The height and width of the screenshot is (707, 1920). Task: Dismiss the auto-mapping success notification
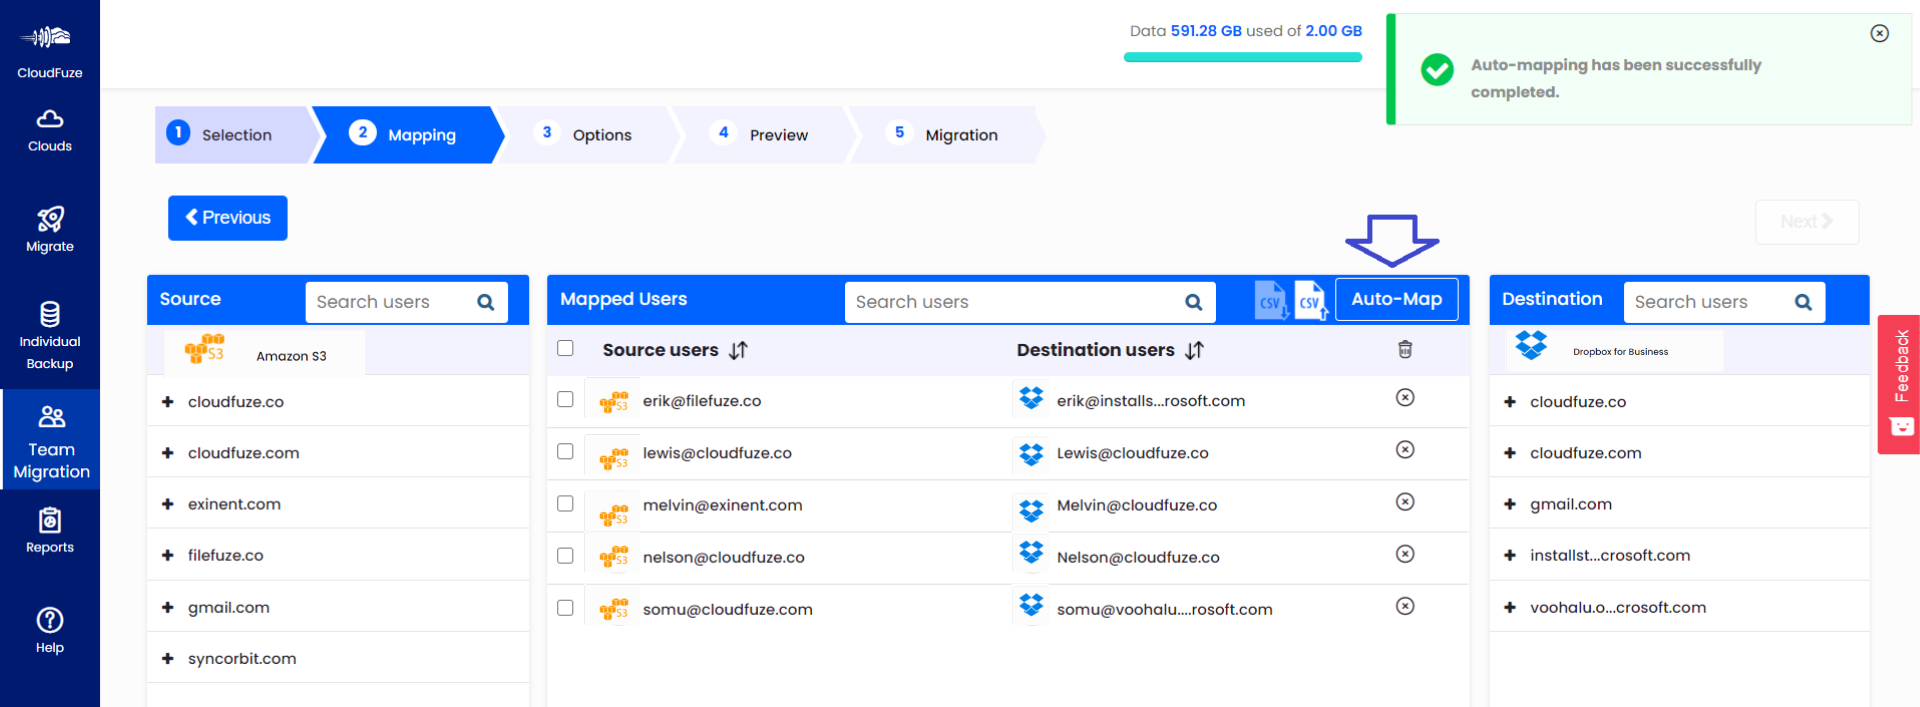[x=1879, y=33]
